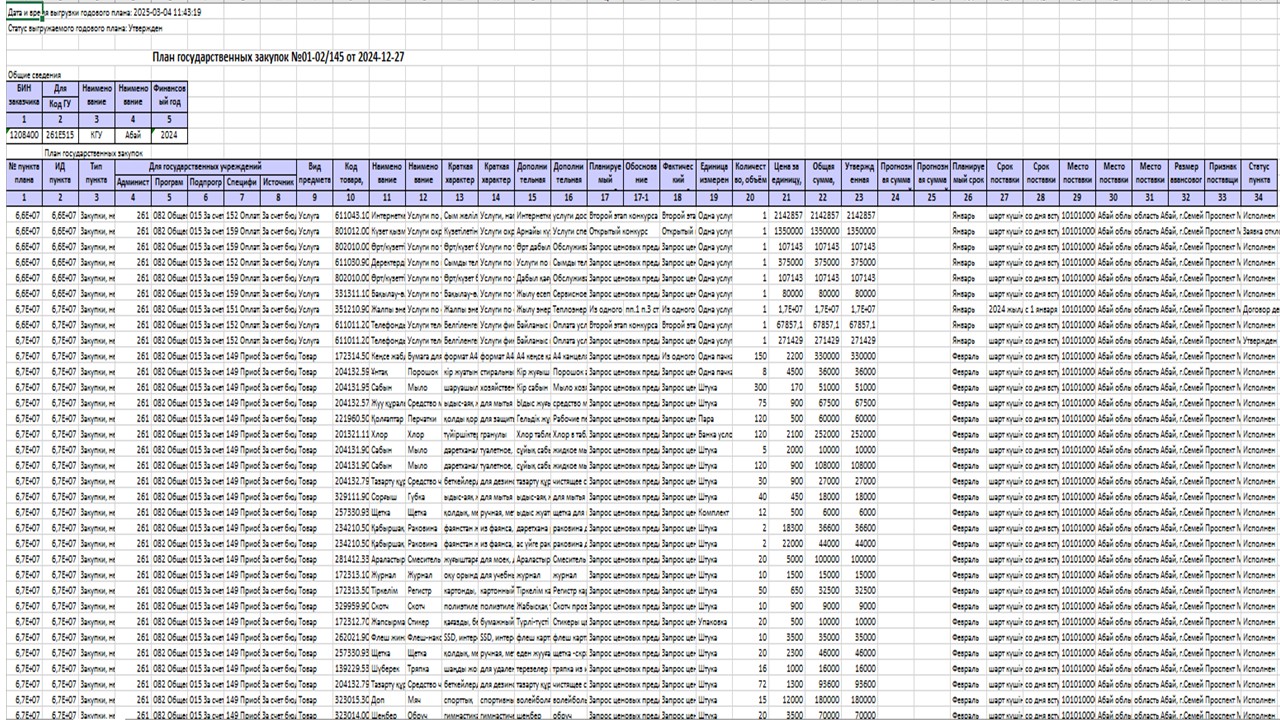Click the 'Общая сумма,' column header
Image resolution: width=1280 pixels, height=720 pixels.
pos(823,173)
